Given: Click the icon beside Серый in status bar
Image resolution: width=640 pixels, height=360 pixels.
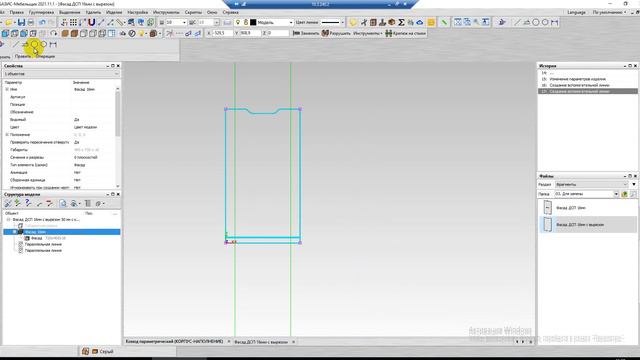Looking at the screenshot, I should (x=95, y=351).
